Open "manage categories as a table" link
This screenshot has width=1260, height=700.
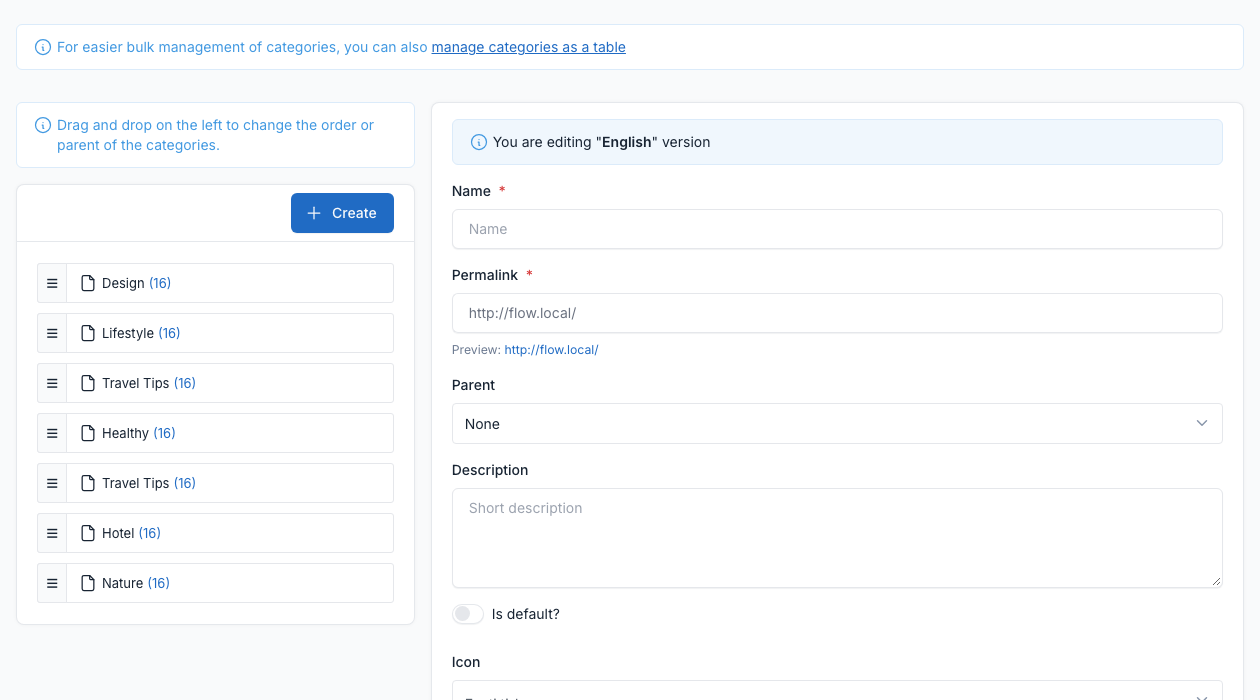529,47
